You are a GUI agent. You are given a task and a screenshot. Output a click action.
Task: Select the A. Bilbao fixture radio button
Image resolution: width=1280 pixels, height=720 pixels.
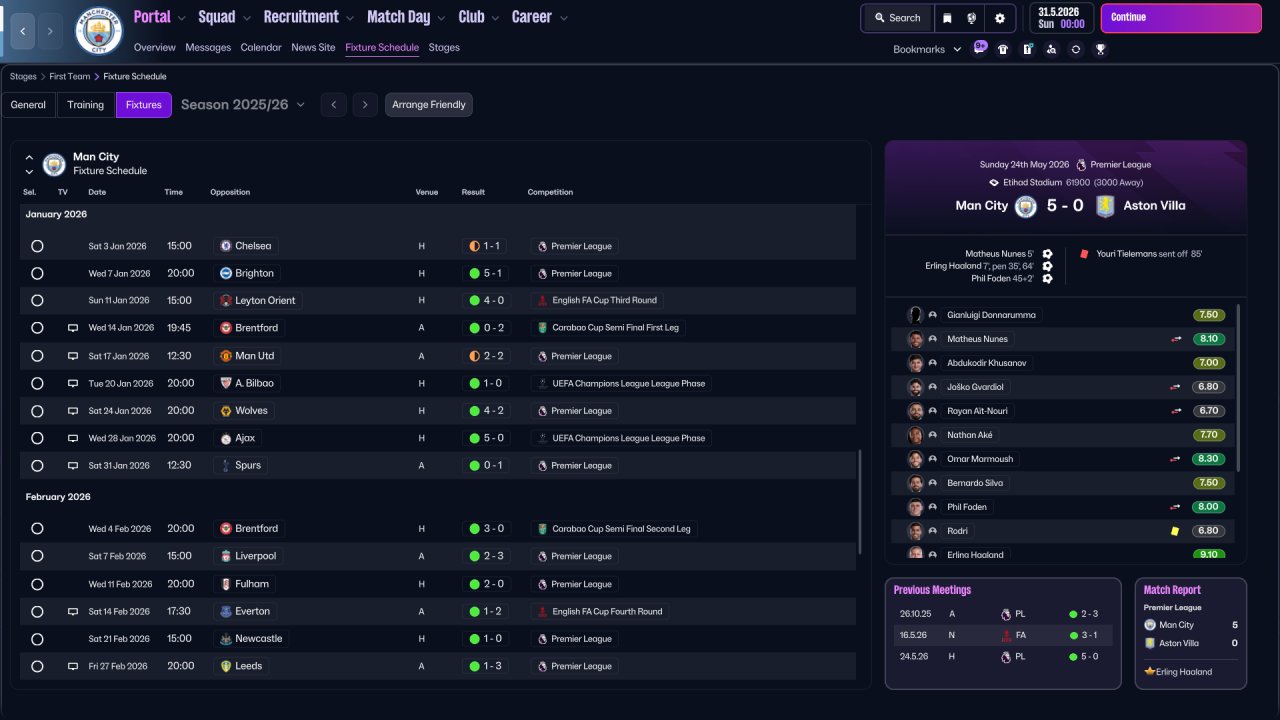37,383
